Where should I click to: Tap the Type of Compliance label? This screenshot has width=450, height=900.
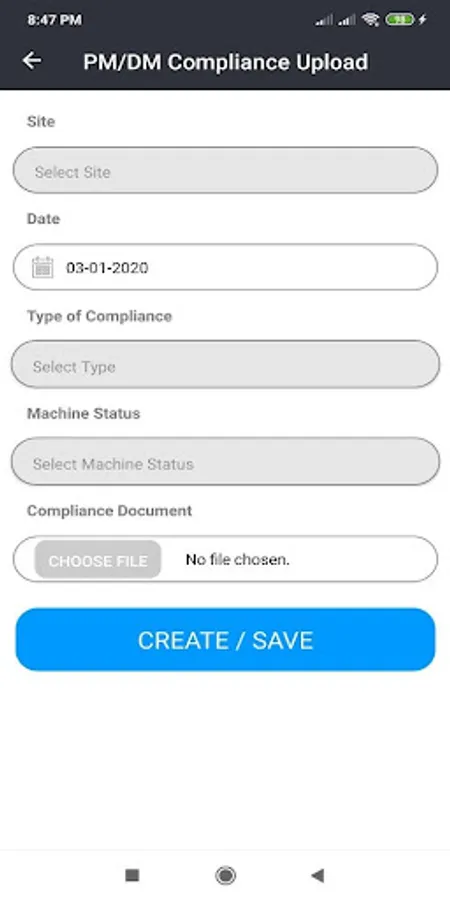(99, 316)
